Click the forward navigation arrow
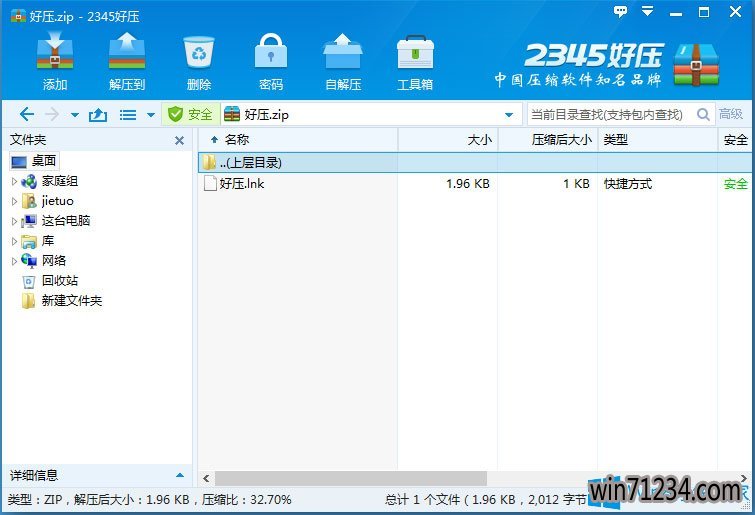The height and width of the screenshot is (515, 755). coord(52,115)
